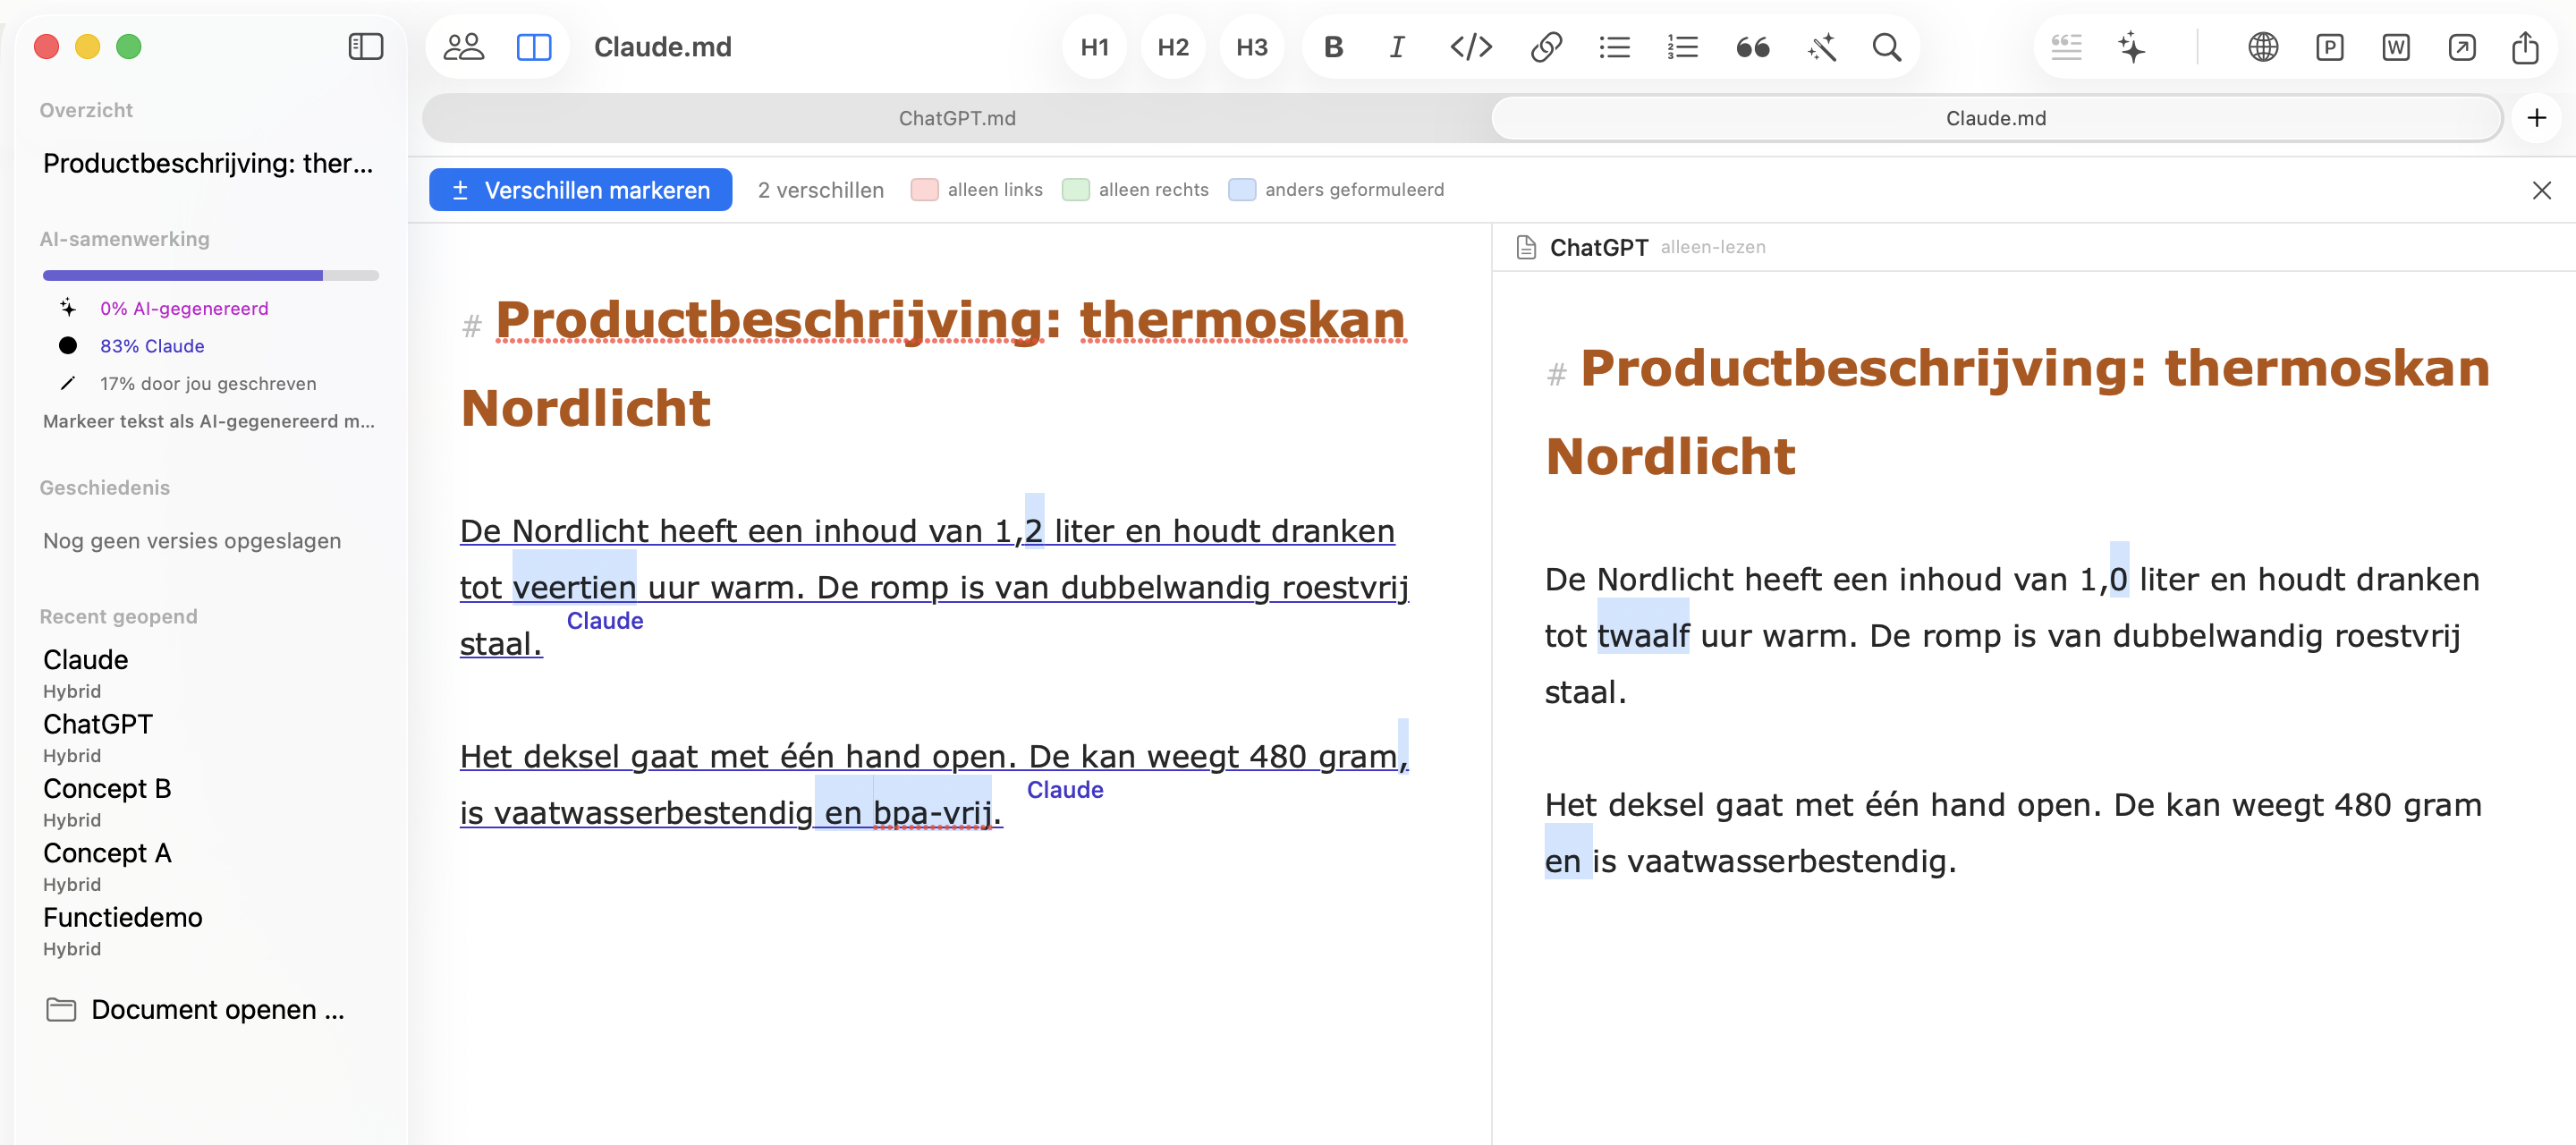Click the AI-samenwerking progress bar
This screenshot has width=2576, height=1145.
211,275
